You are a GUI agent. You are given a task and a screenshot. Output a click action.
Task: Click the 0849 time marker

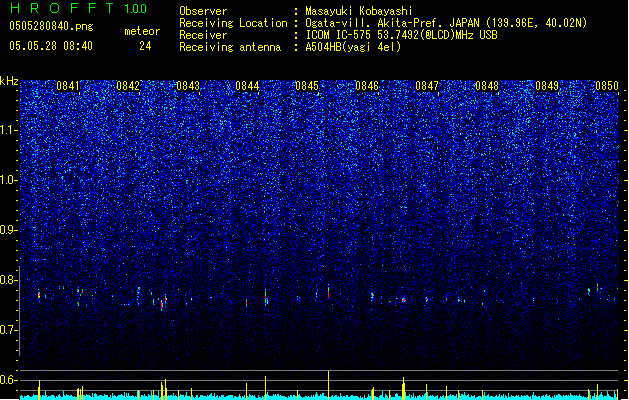[547, 86]
